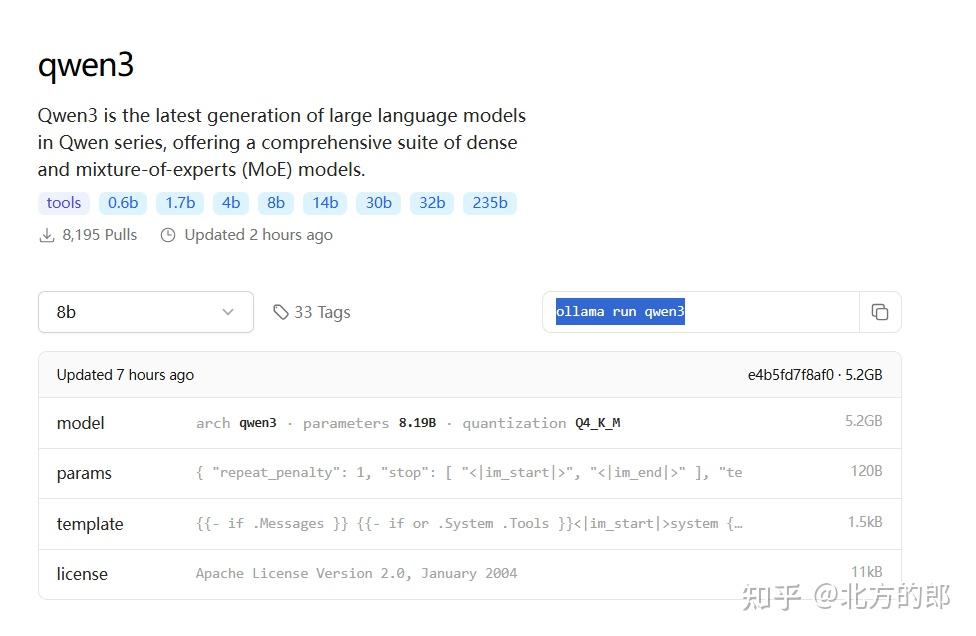Click the download icon next to Pulls
The height and width of the screenshot is (636, 976).
[x=46, y=235]
